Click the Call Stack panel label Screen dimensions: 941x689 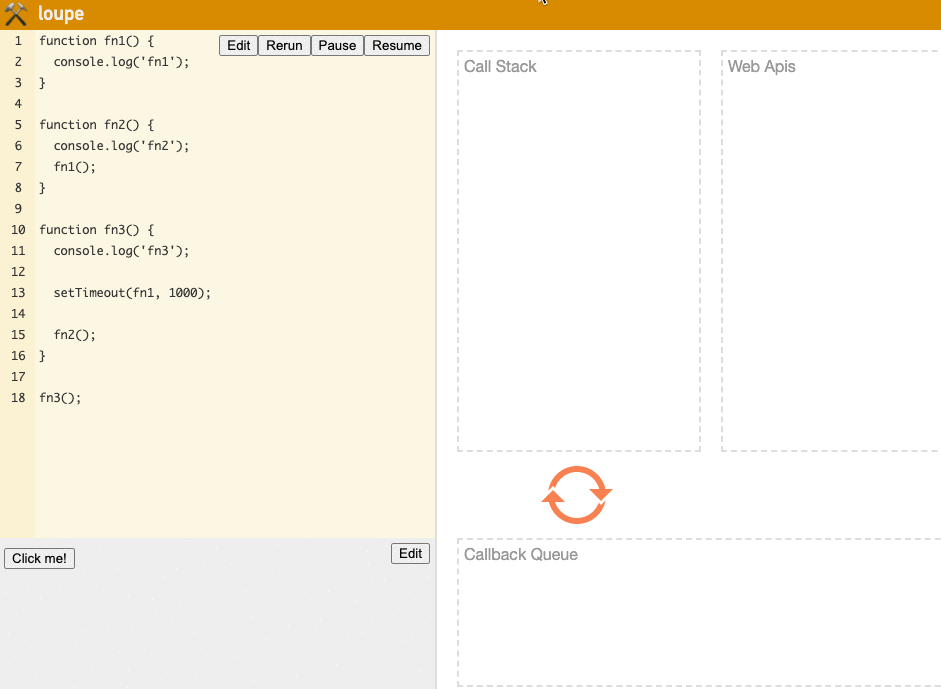tap(500, 67)
